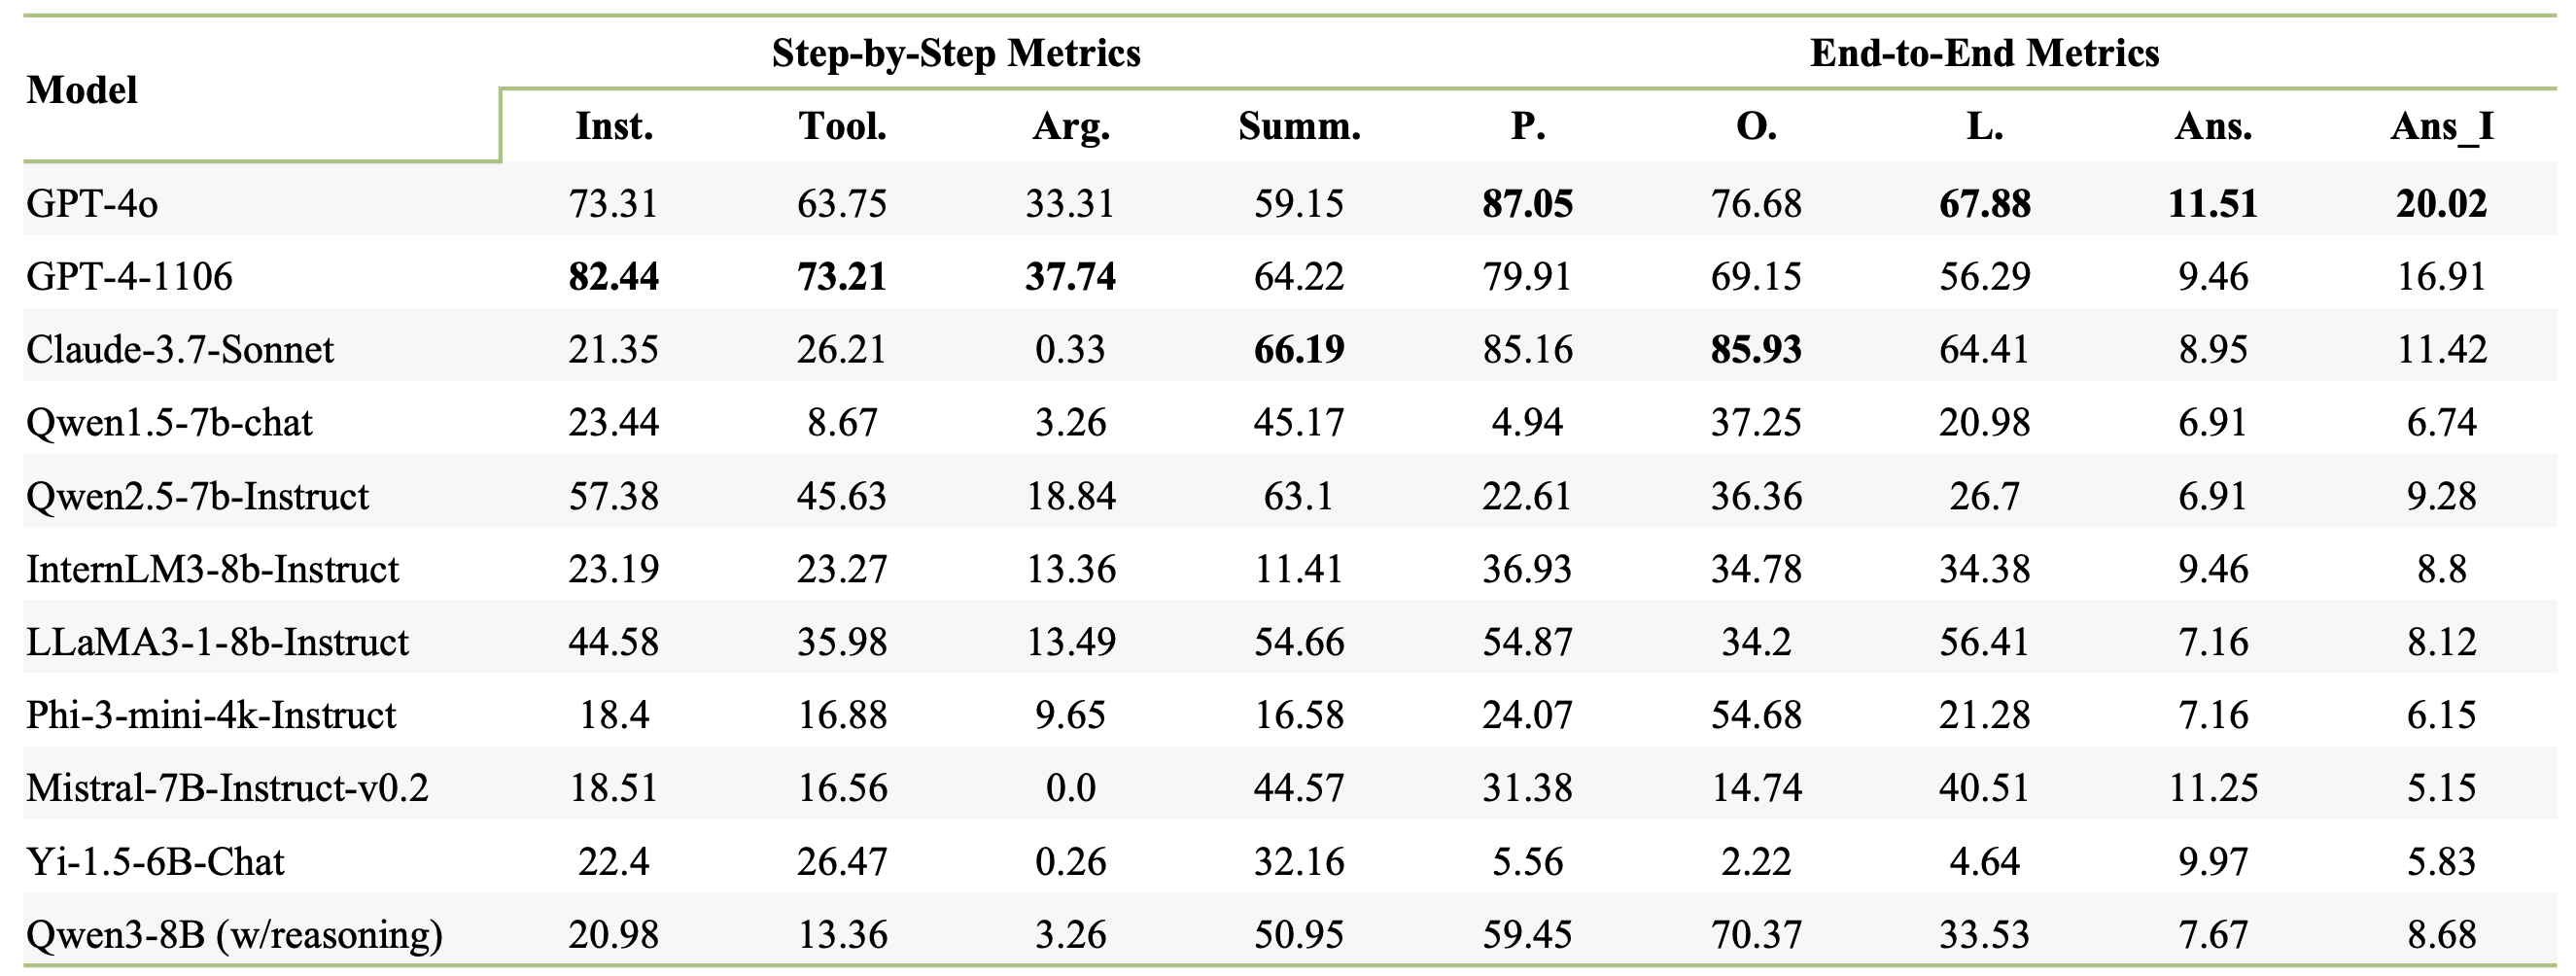Screen dimensions: 2576x976
Task: Select the Ans_I column header
Action: click(2442, 127)
